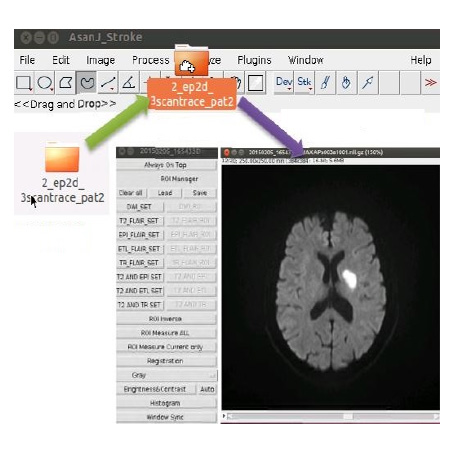Select the Rectangle selection tool
Image resolution: width=454 pixels, height=454 pixels.
pos(24,83)
